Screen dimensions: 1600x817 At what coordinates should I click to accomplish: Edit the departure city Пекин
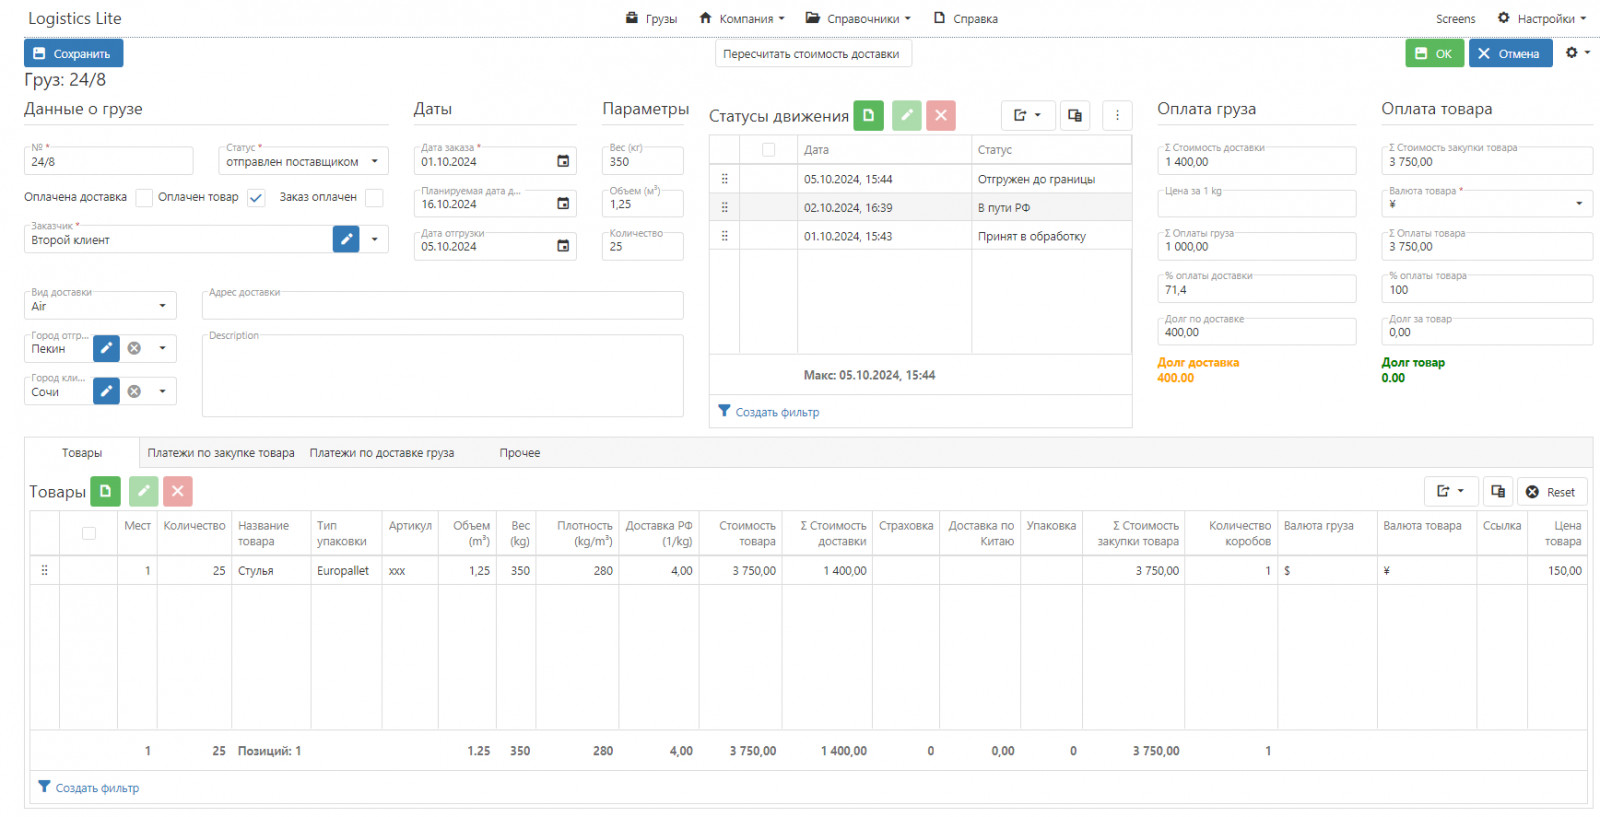[106, 348]
